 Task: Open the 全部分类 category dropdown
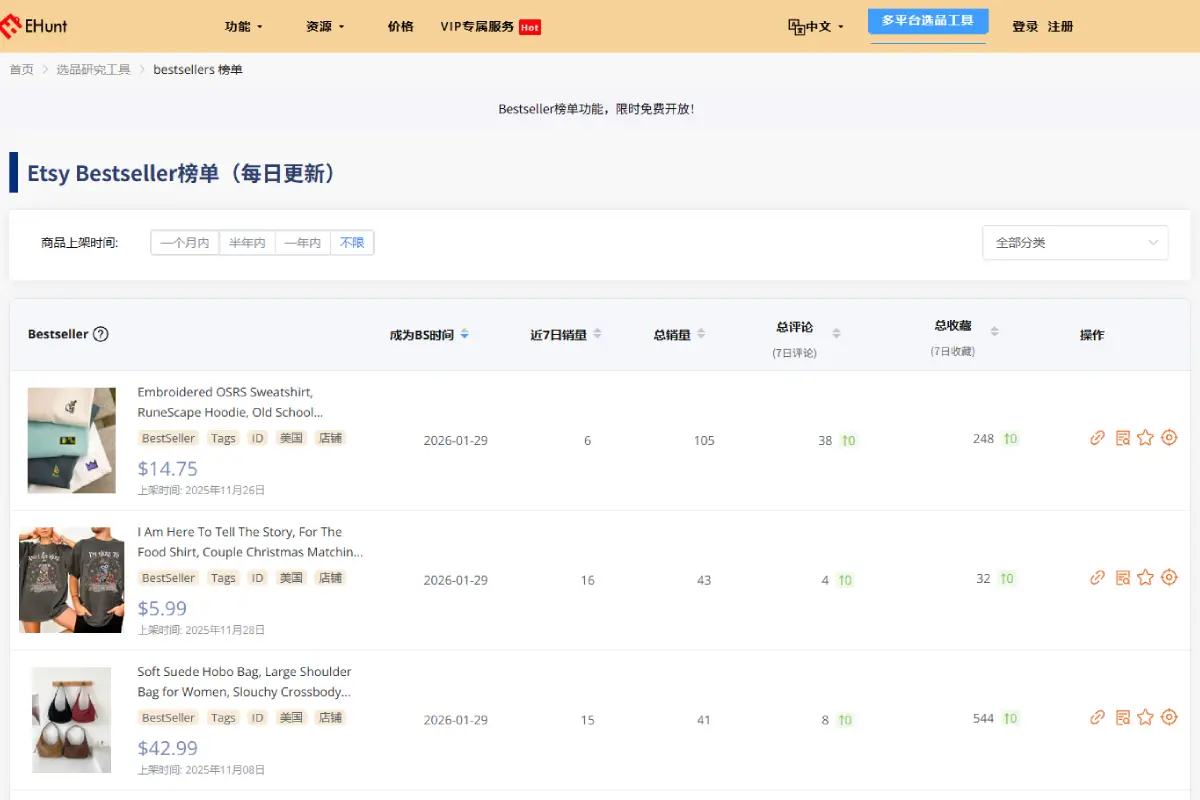point(1075,243)
